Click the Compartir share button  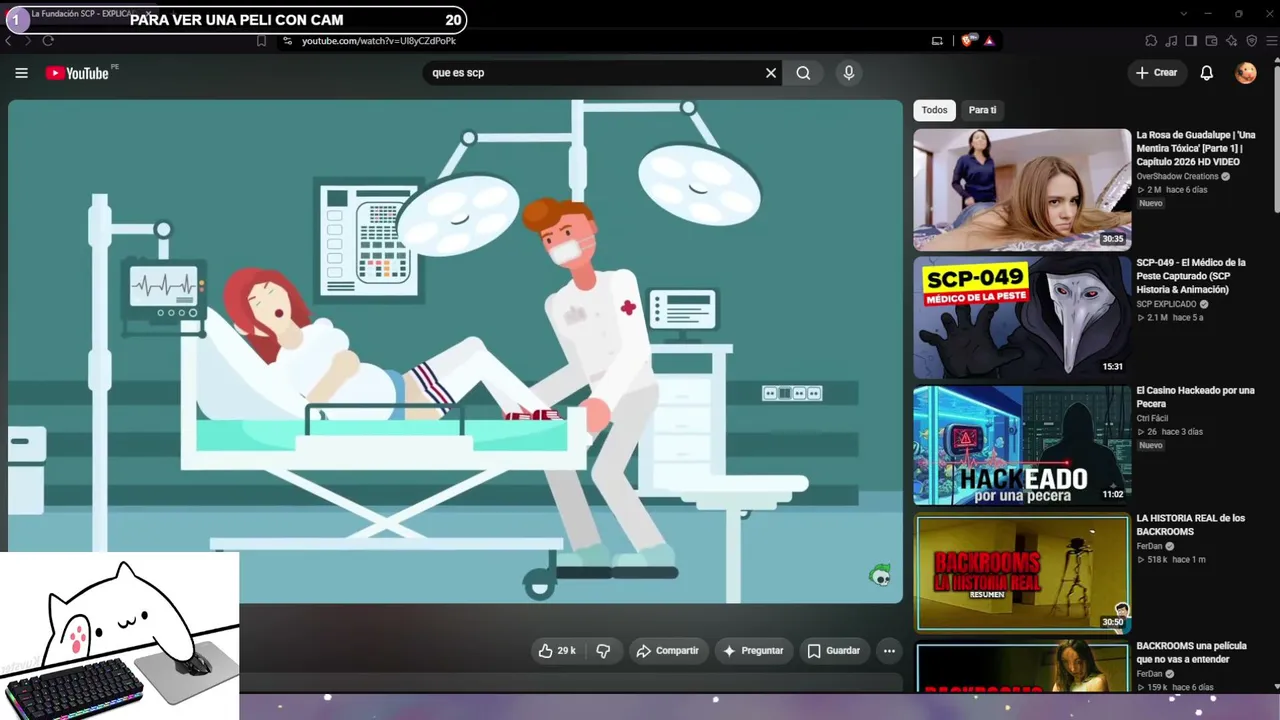click(667, 651)
